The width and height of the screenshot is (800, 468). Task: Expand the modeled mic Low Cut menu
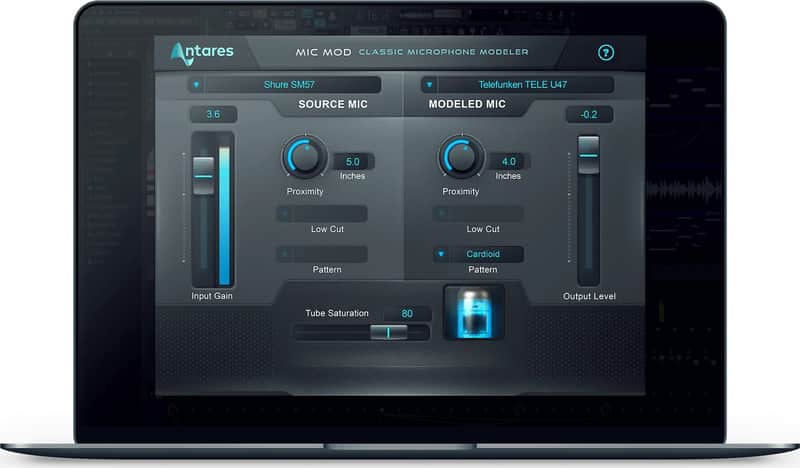click(478, 214)
